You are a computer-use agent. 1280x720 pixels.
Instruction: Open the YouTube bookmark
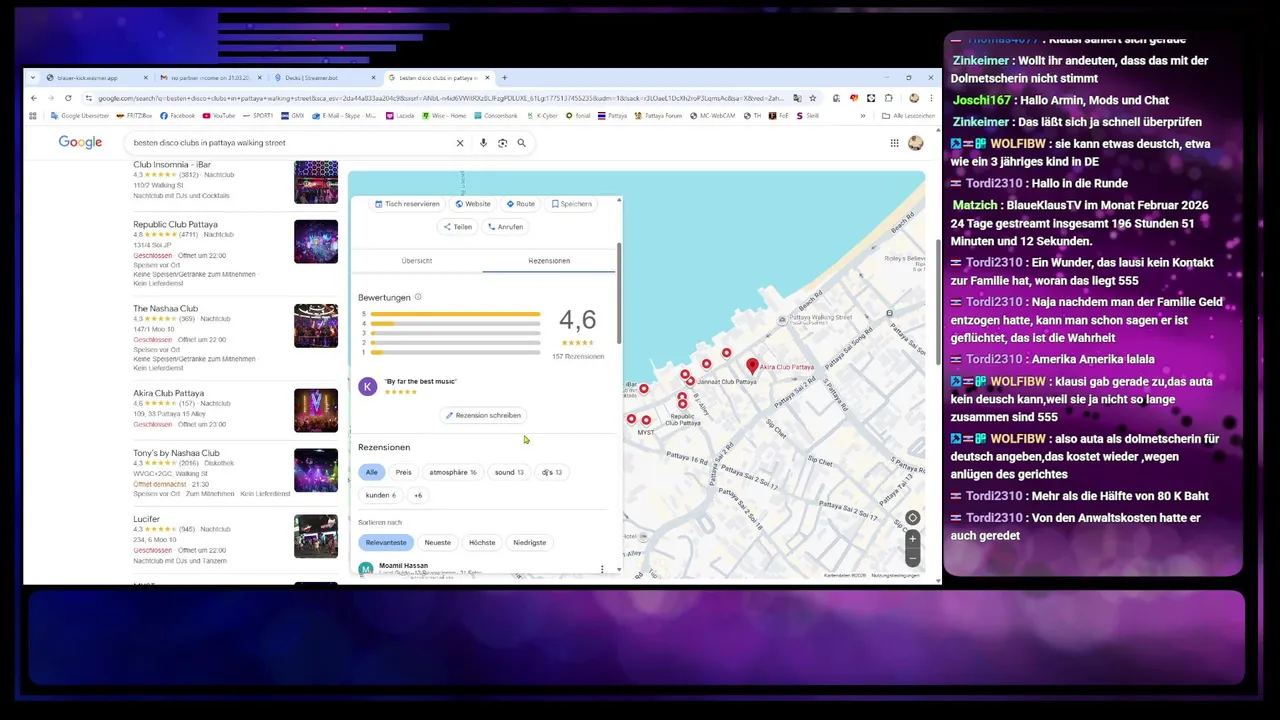(x=218, y=116)
